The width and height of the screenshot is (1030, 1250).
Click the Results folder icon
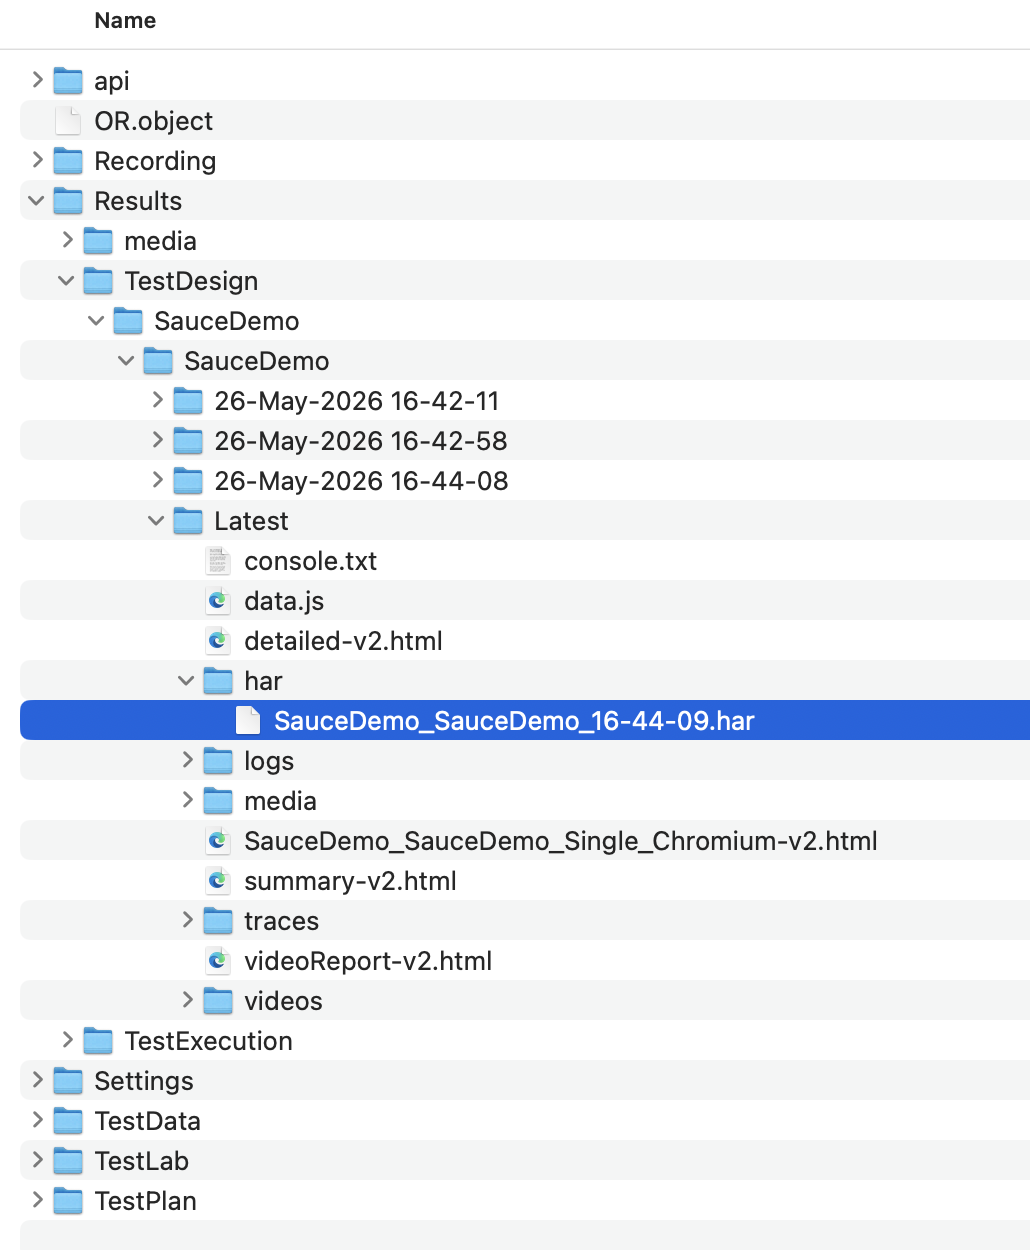(68, 201)
